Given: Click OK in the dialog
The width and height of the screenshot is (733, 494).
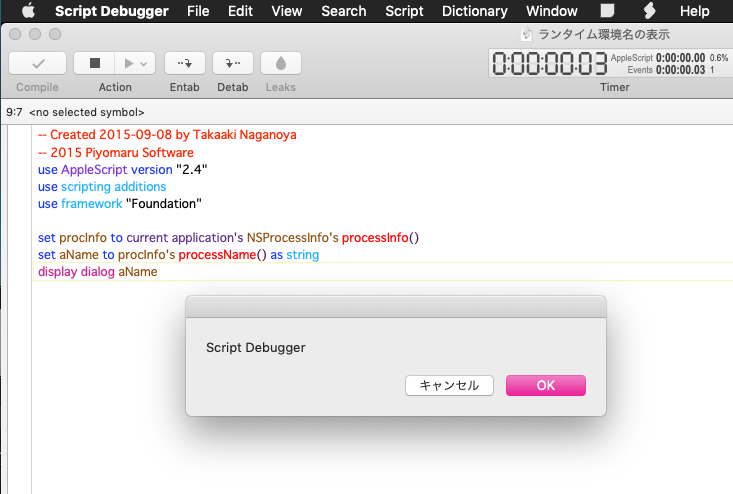Looking at the screenshot, I should (x=546, y=386).
